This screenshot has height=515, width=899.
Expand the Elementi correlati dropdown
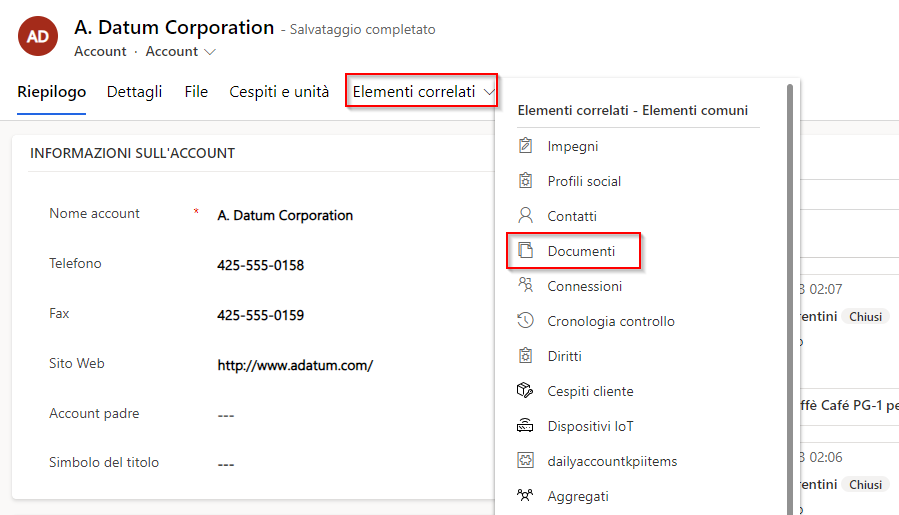tap(421, 91)
